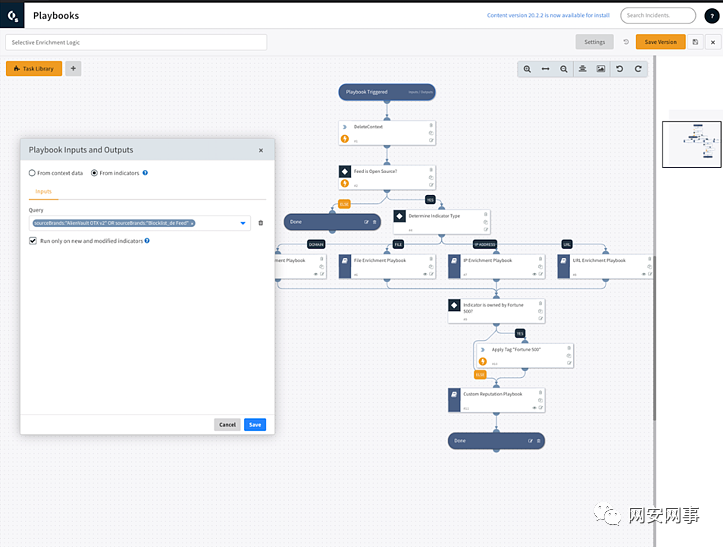Click the Cancel button
The width and height of the screenshot is (723, 547).
[227, 425]
